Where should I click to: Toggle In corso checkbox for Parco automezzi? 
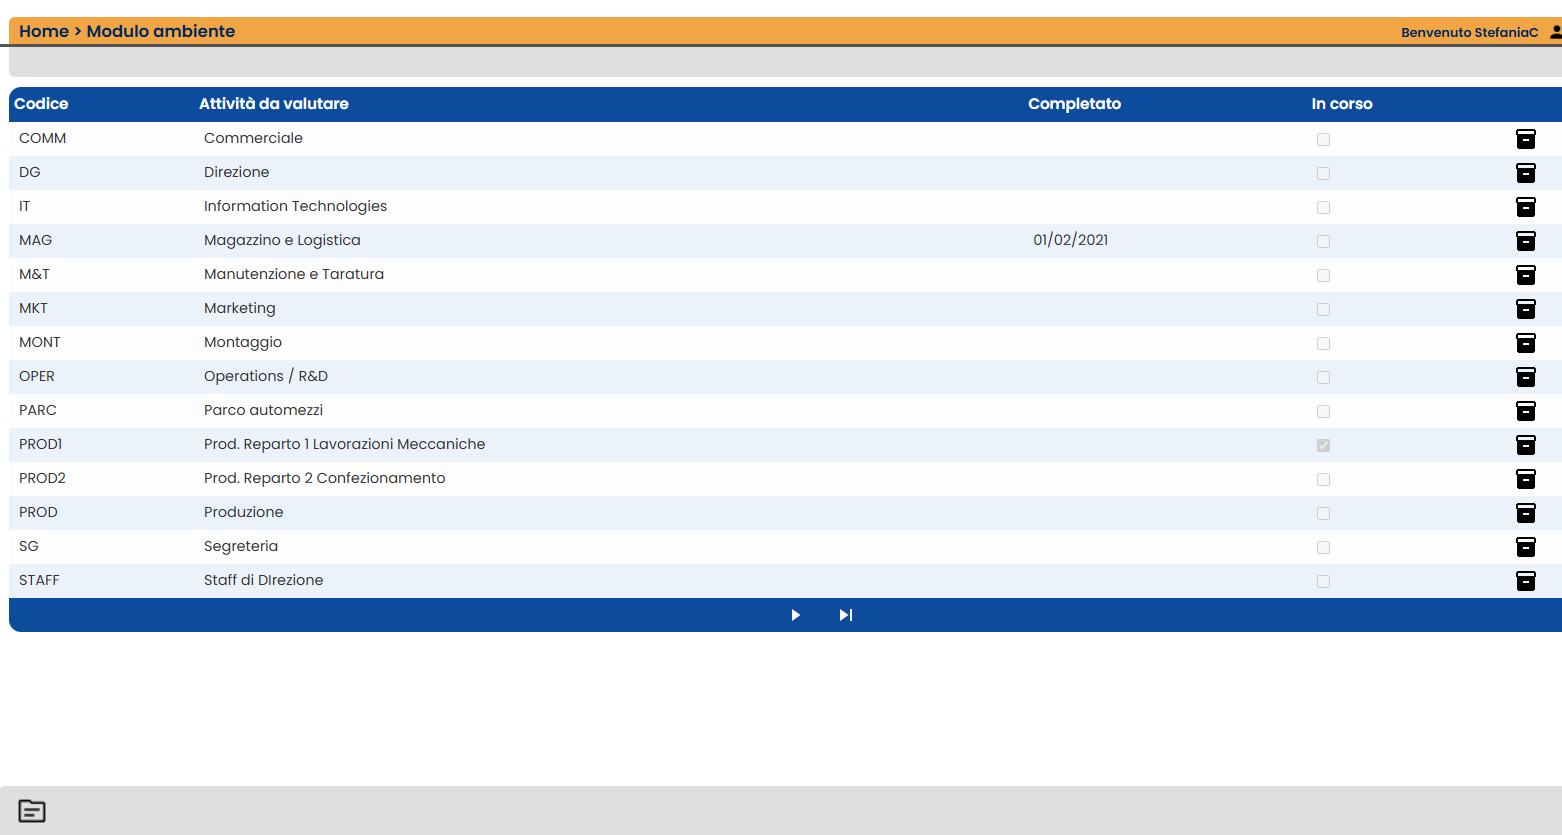click(x=1323, y=411)
